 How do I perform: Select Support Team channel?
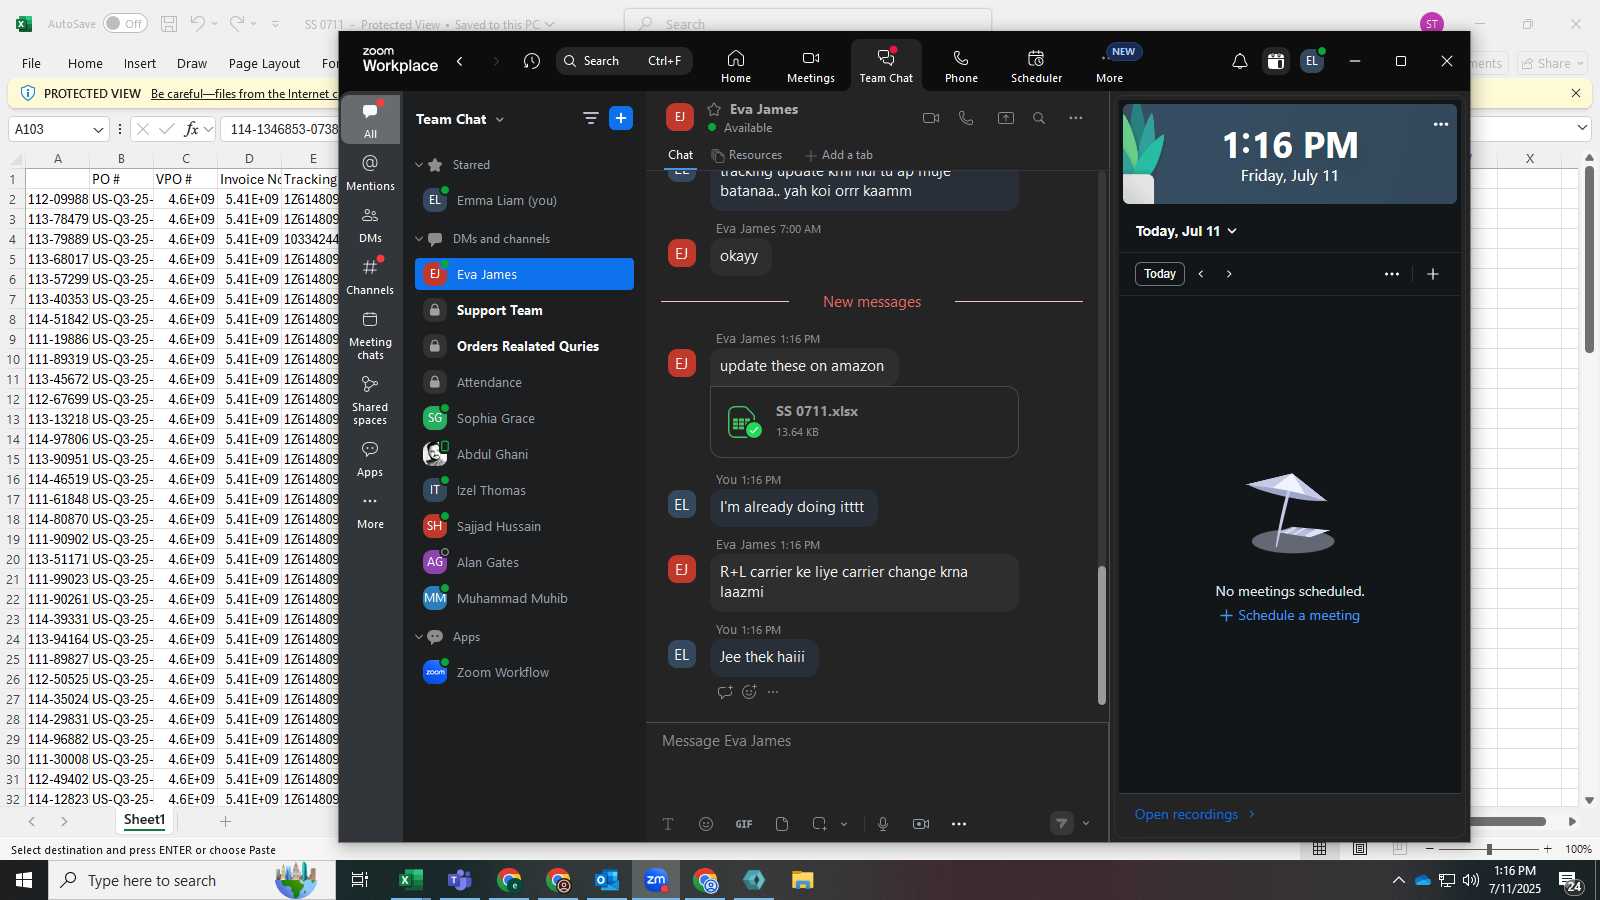(524, 311)
